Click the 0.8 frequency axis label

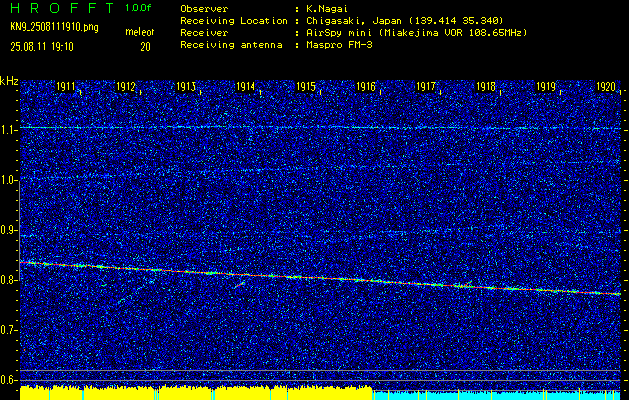tap(7, 280)
